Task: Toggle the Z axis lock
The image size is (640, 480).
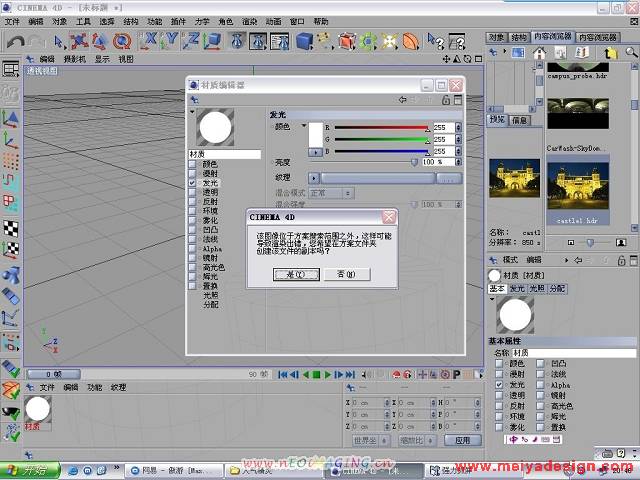Action: [x=191, y=41]
